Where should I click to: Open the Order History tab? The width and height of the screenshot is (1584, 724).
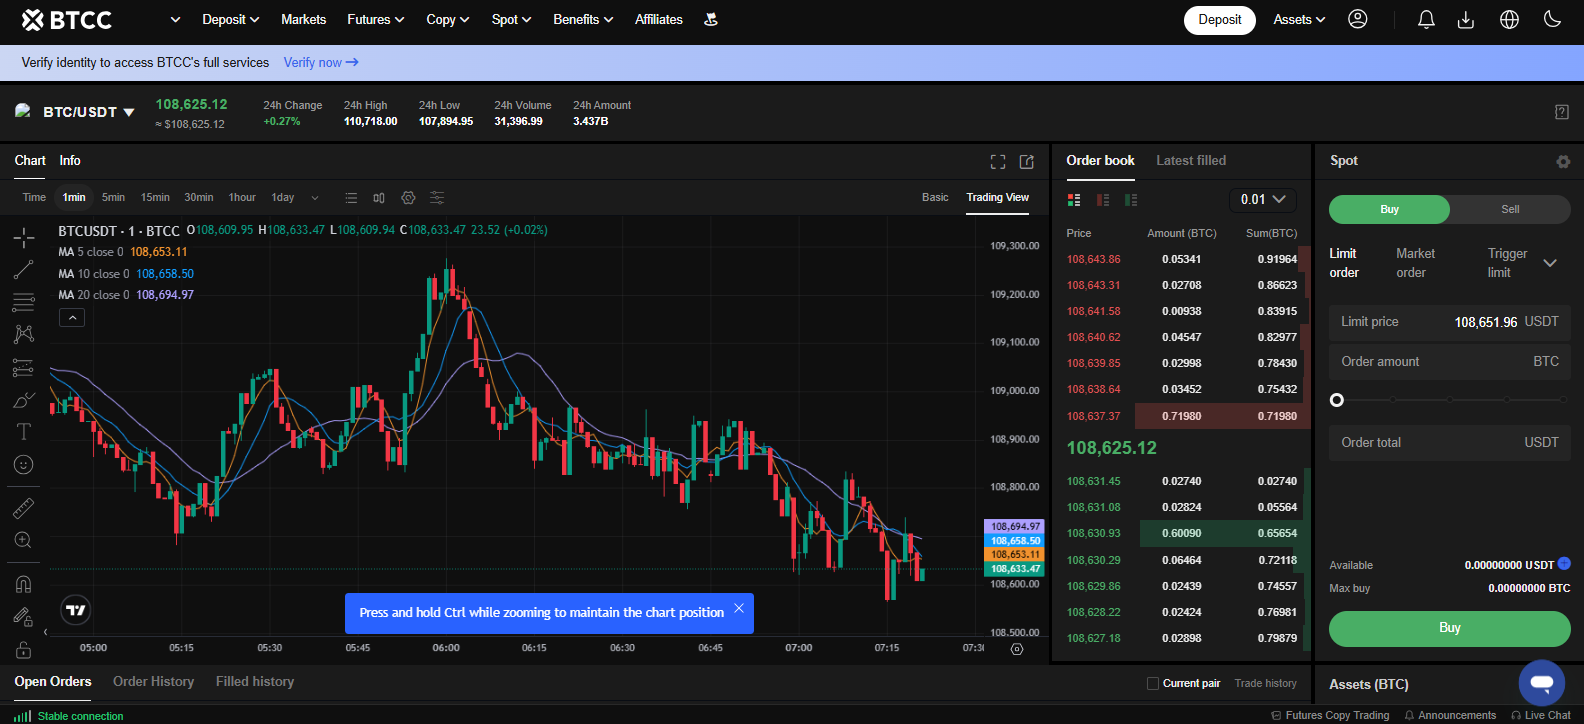click(153, 681)
